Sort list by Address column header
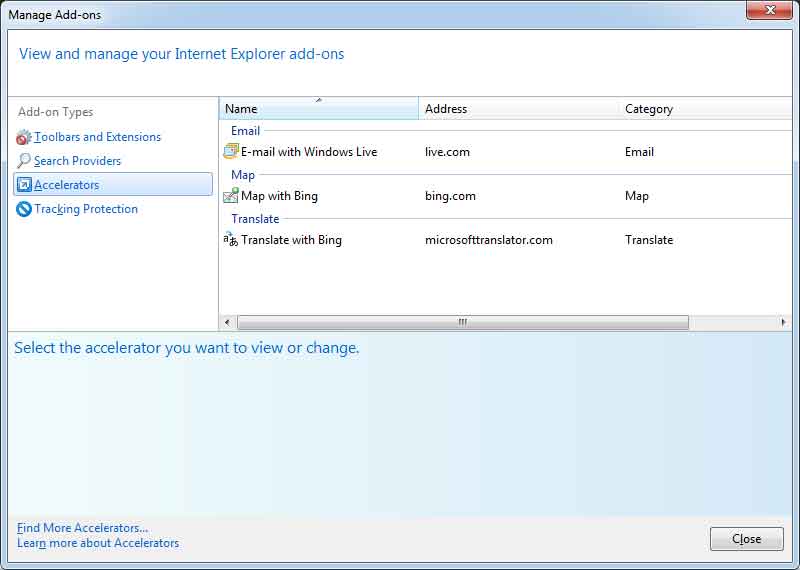 click(518, 109)
